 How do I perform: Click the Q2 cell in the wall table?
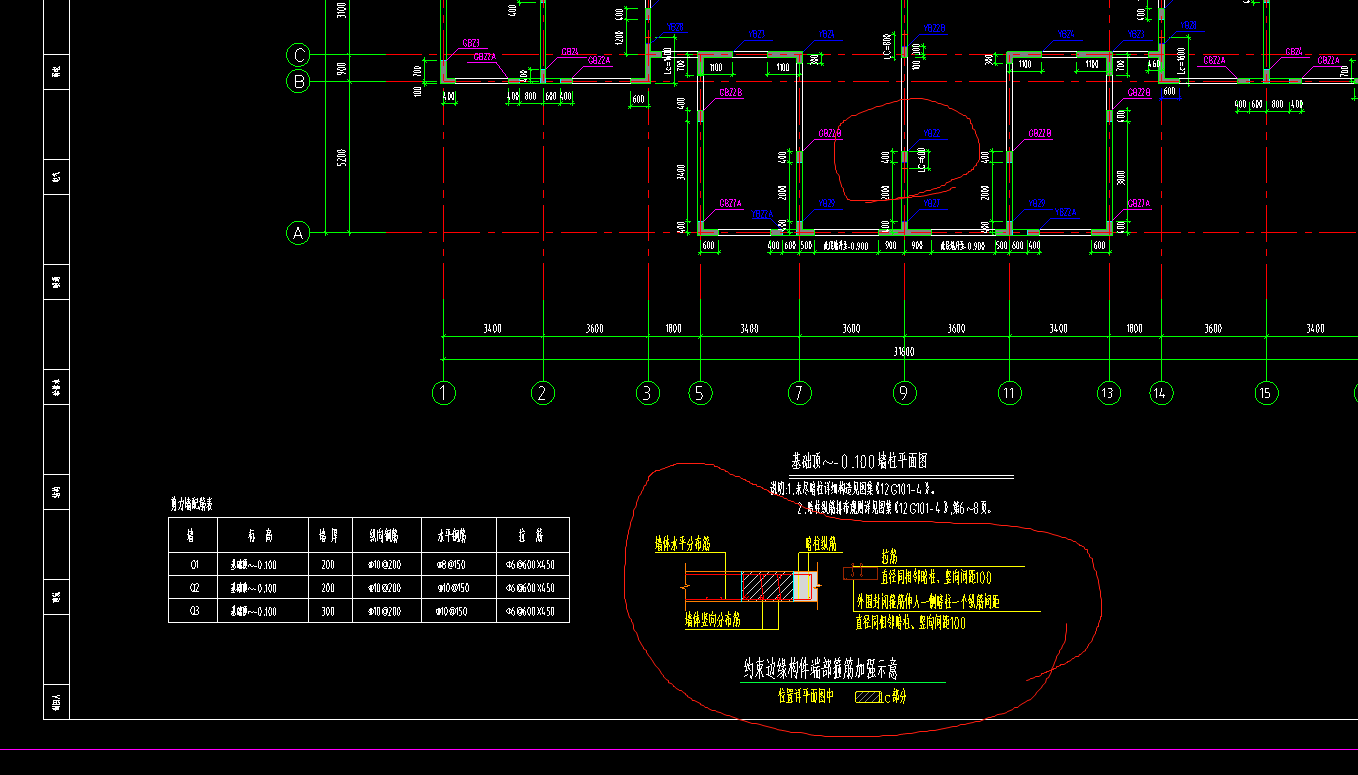(x=193, y=588)
